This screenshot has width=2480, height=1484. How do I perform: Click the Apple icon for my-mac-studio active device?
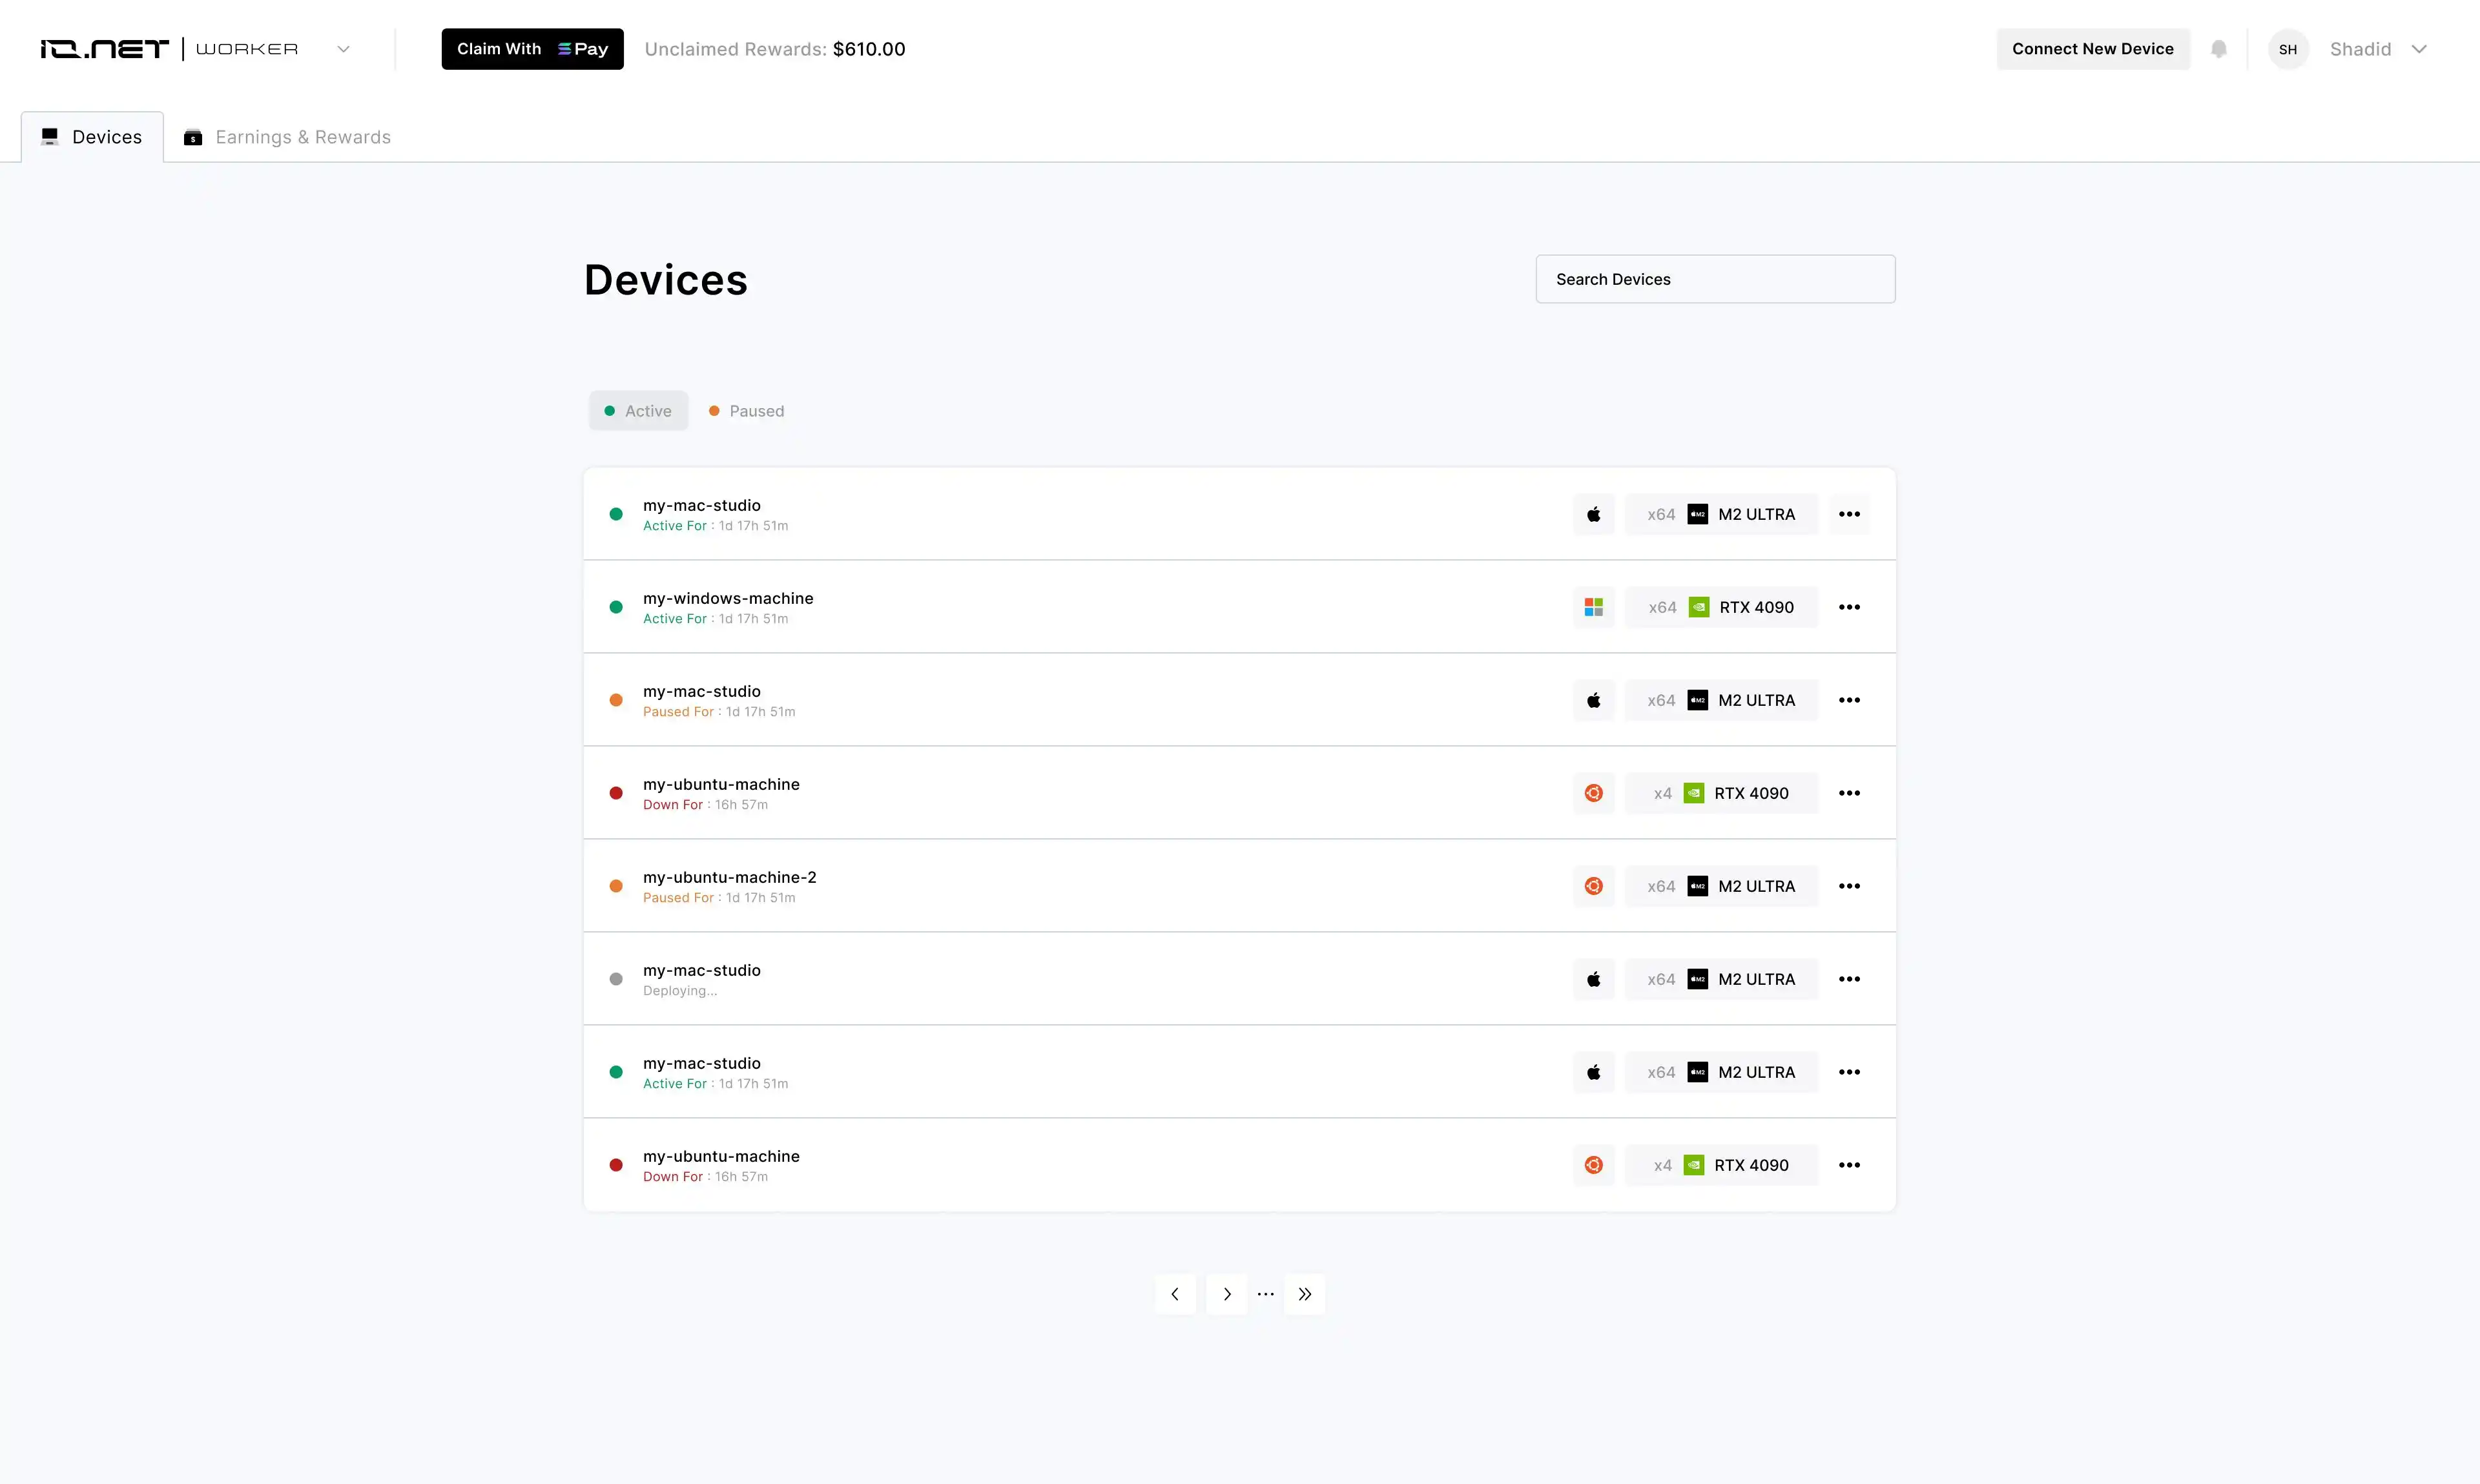click(1593, 514)
